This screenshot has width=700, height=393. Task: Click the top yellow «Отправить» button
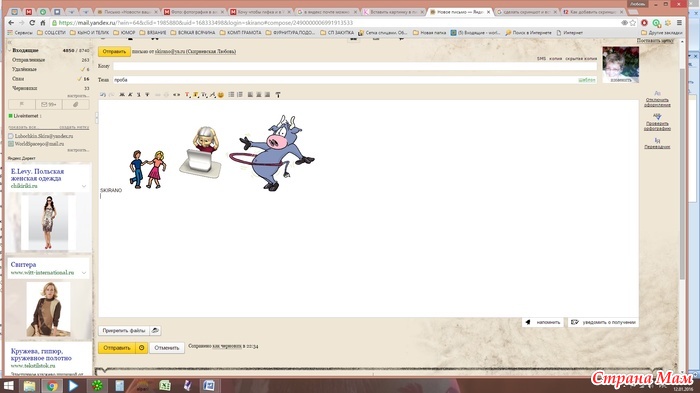click(x=114, y=51)
